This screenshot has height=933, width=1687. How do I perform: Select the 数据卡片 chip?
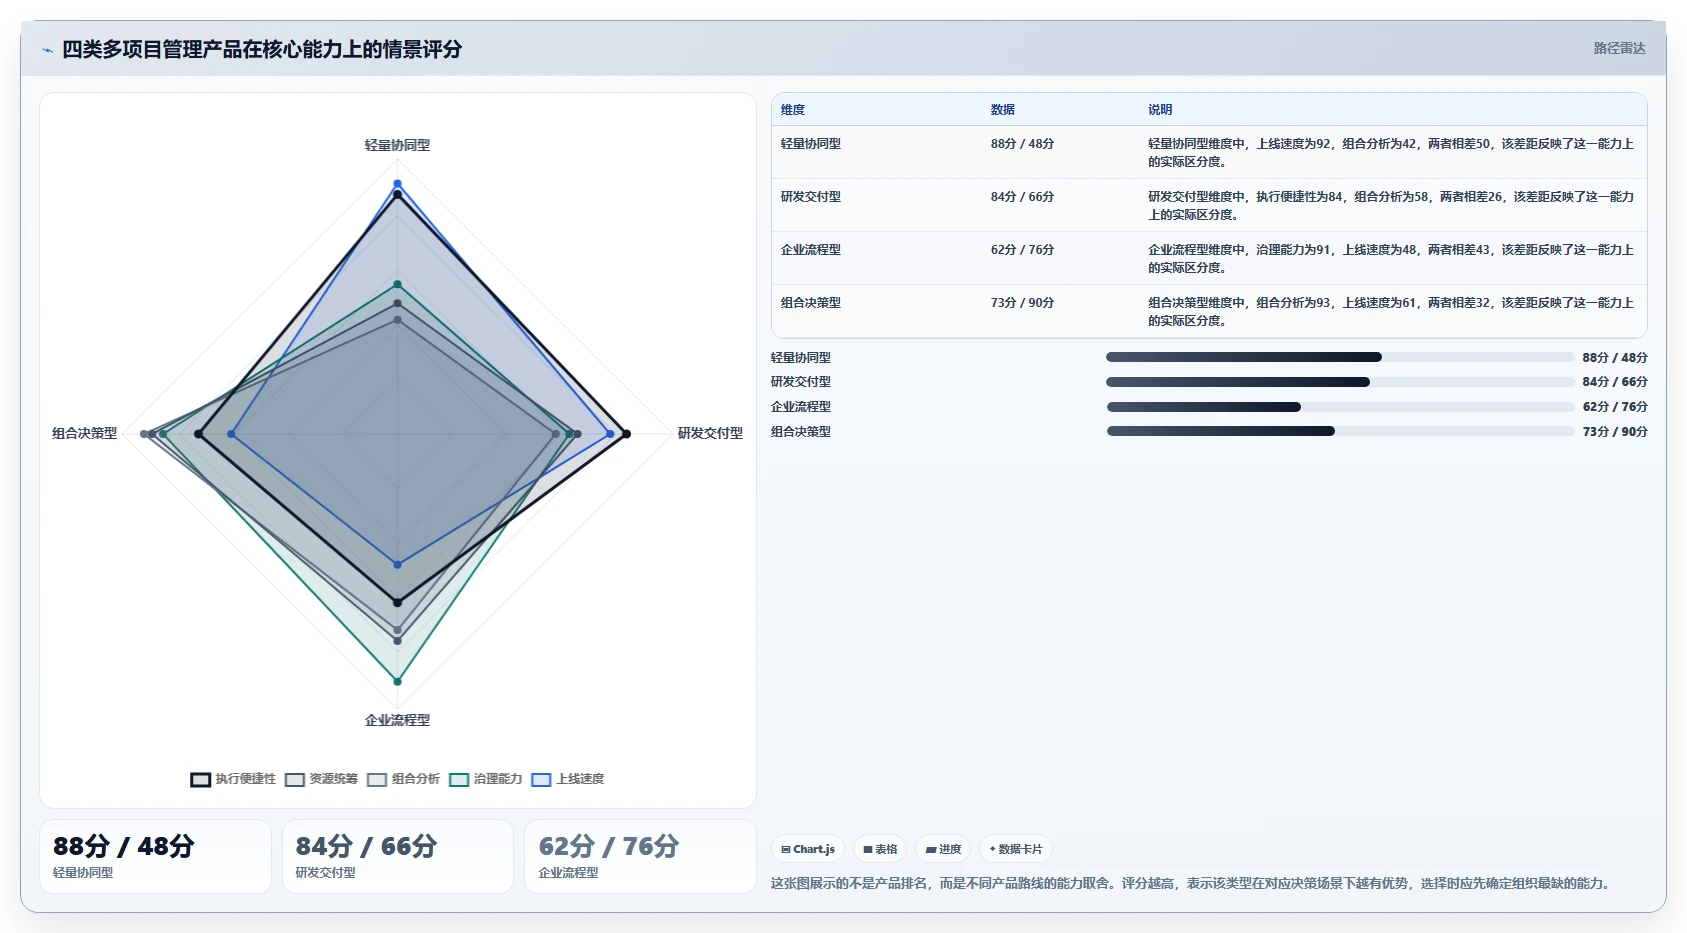click(x=1016, y=849)
